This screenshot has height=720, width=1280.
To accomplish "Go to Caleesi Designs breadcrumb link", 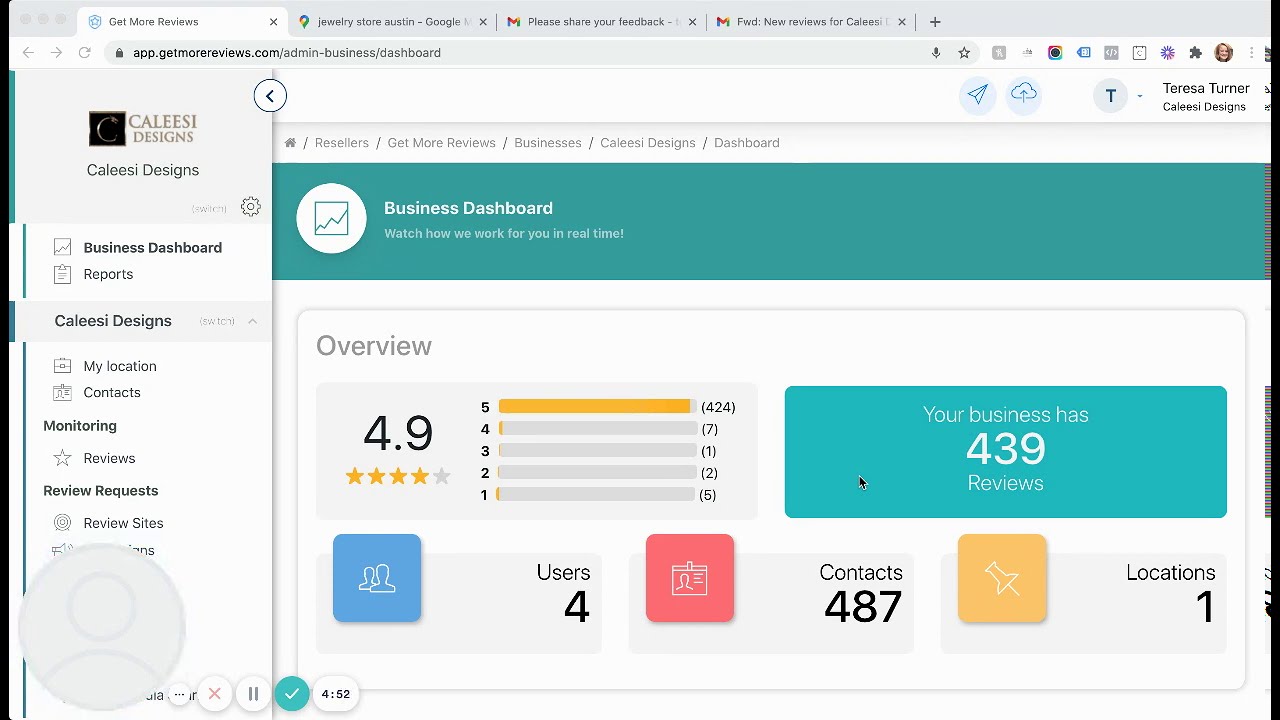I will [648, 143].
